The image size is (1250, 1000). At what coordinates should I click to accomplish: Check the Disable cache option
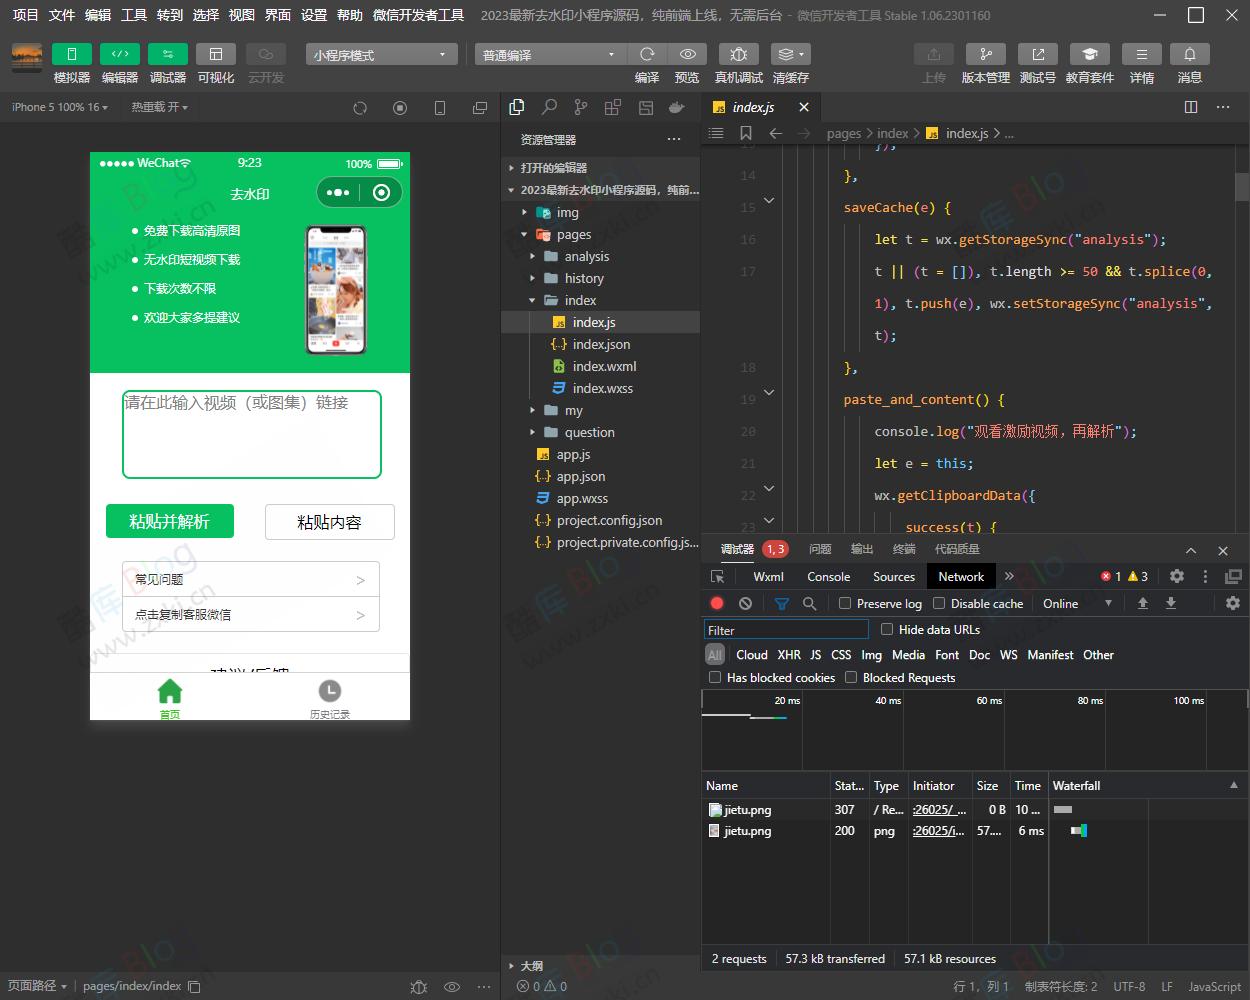click(x=939, y=603)
